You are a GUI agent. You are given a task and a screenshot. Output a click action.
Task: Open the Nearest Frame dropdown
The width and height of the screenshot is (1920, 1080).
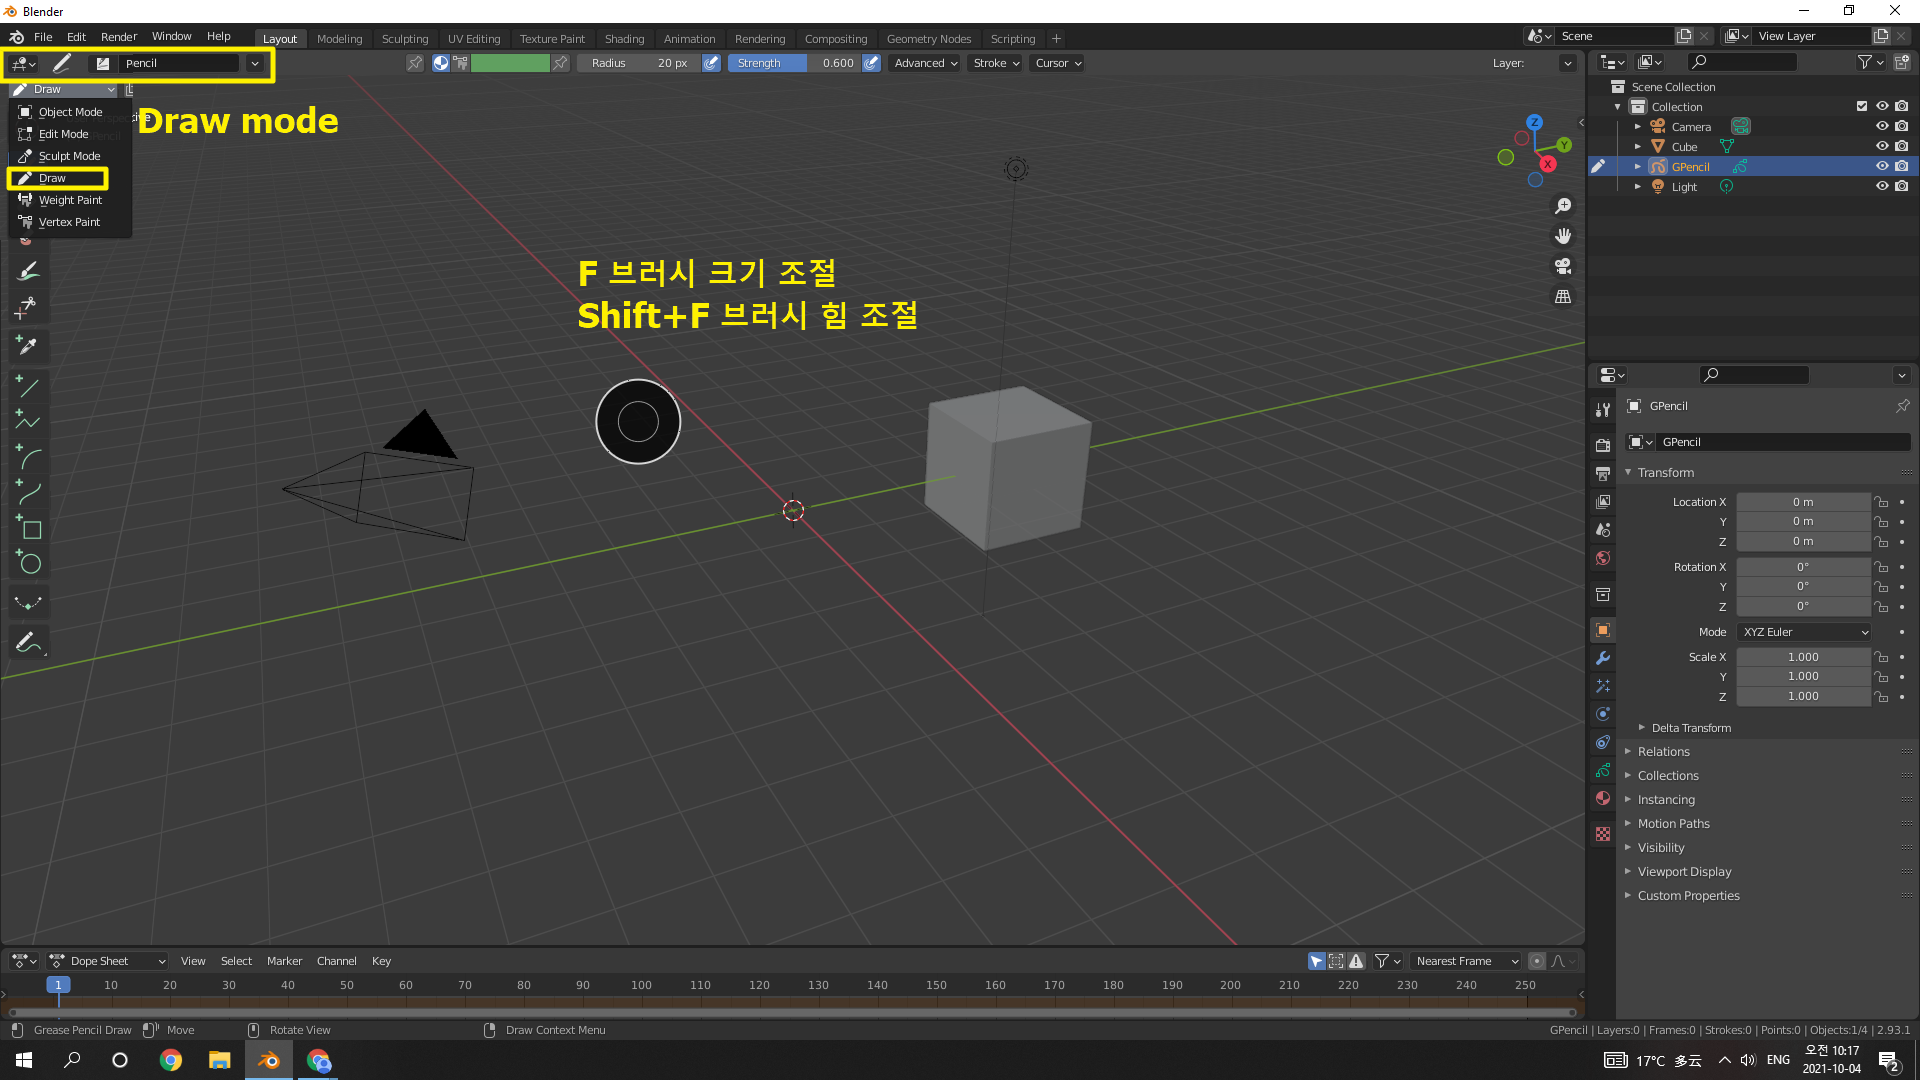pyautogui.click(x=1465, y=961)
